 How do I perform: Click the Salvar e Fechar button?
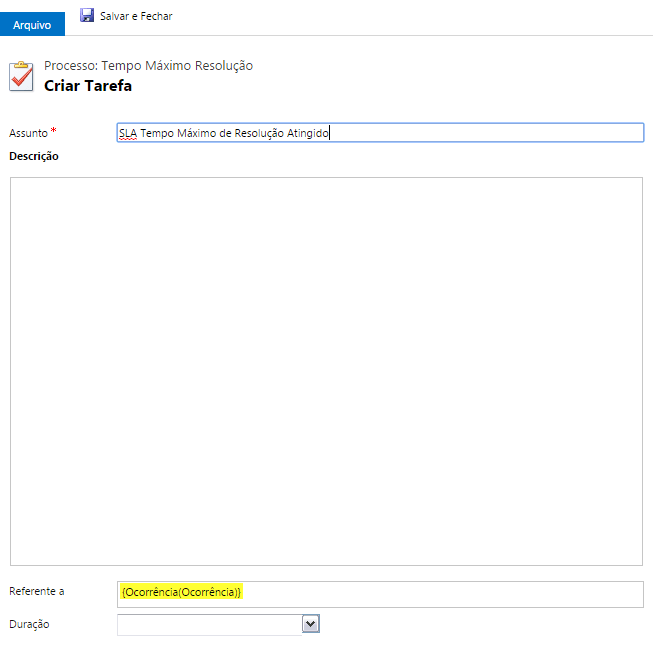[136, 16]
